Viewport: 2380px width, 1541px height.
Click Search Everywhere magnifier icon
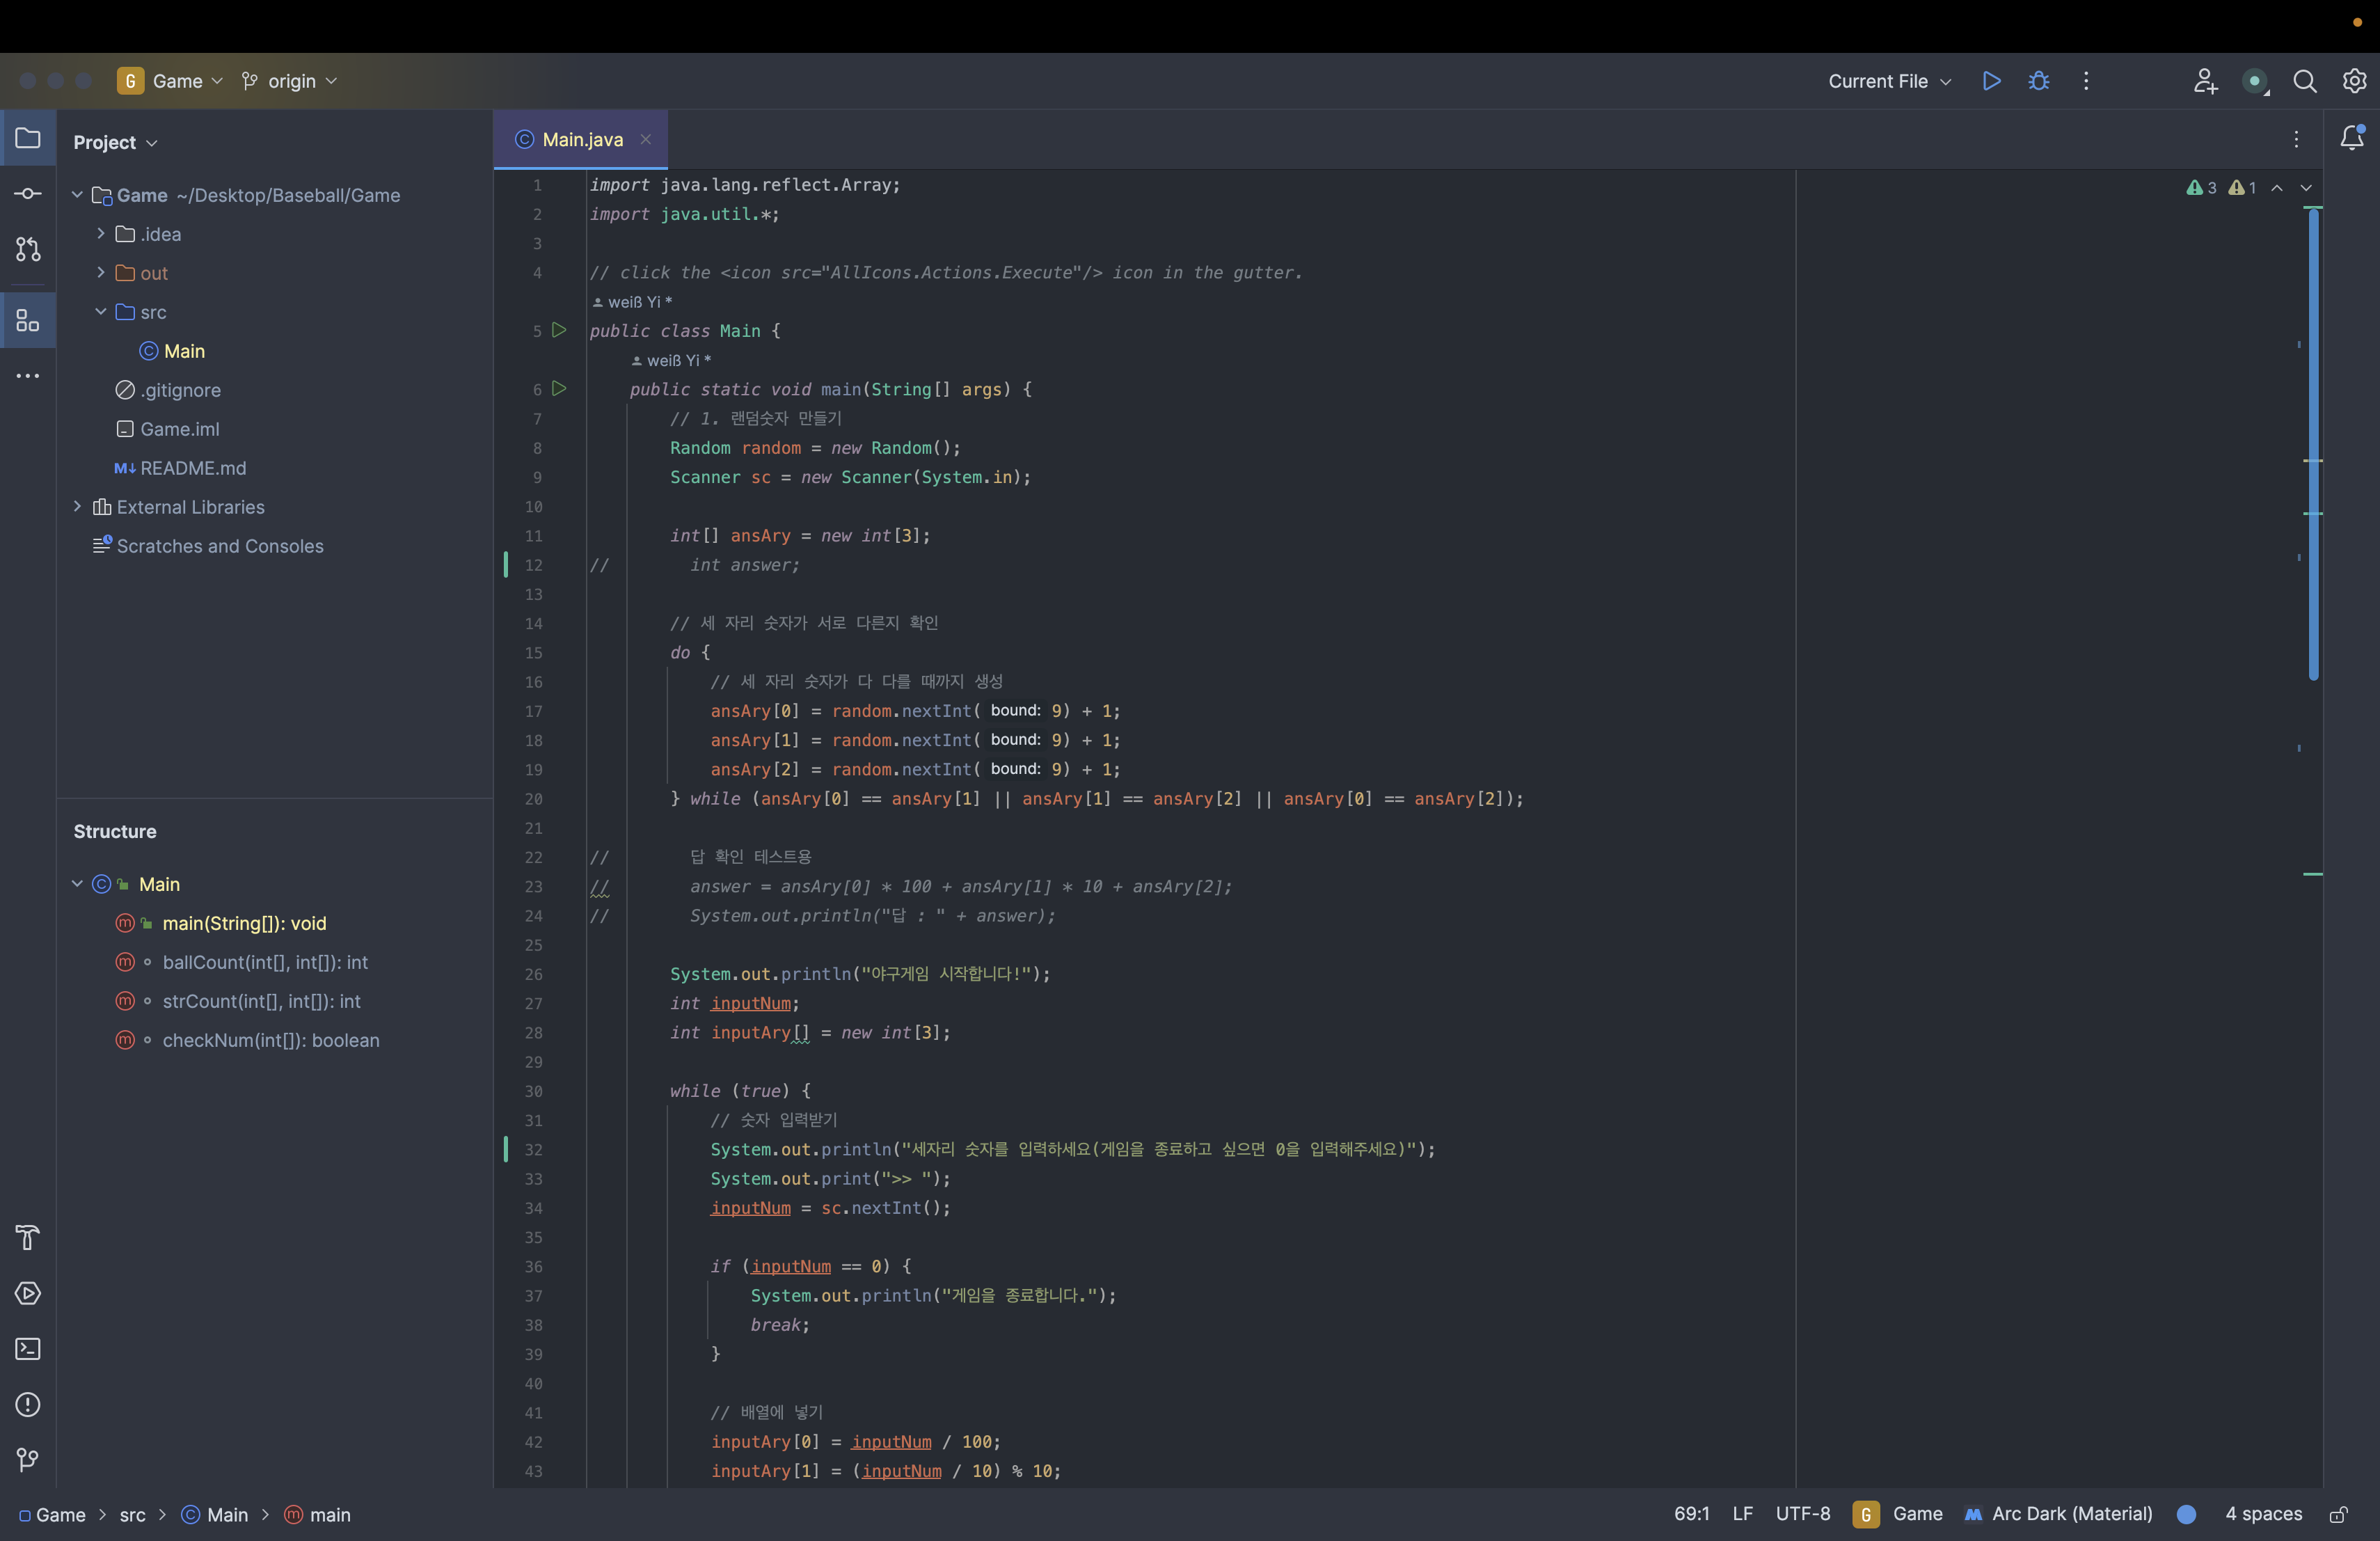2304,81
